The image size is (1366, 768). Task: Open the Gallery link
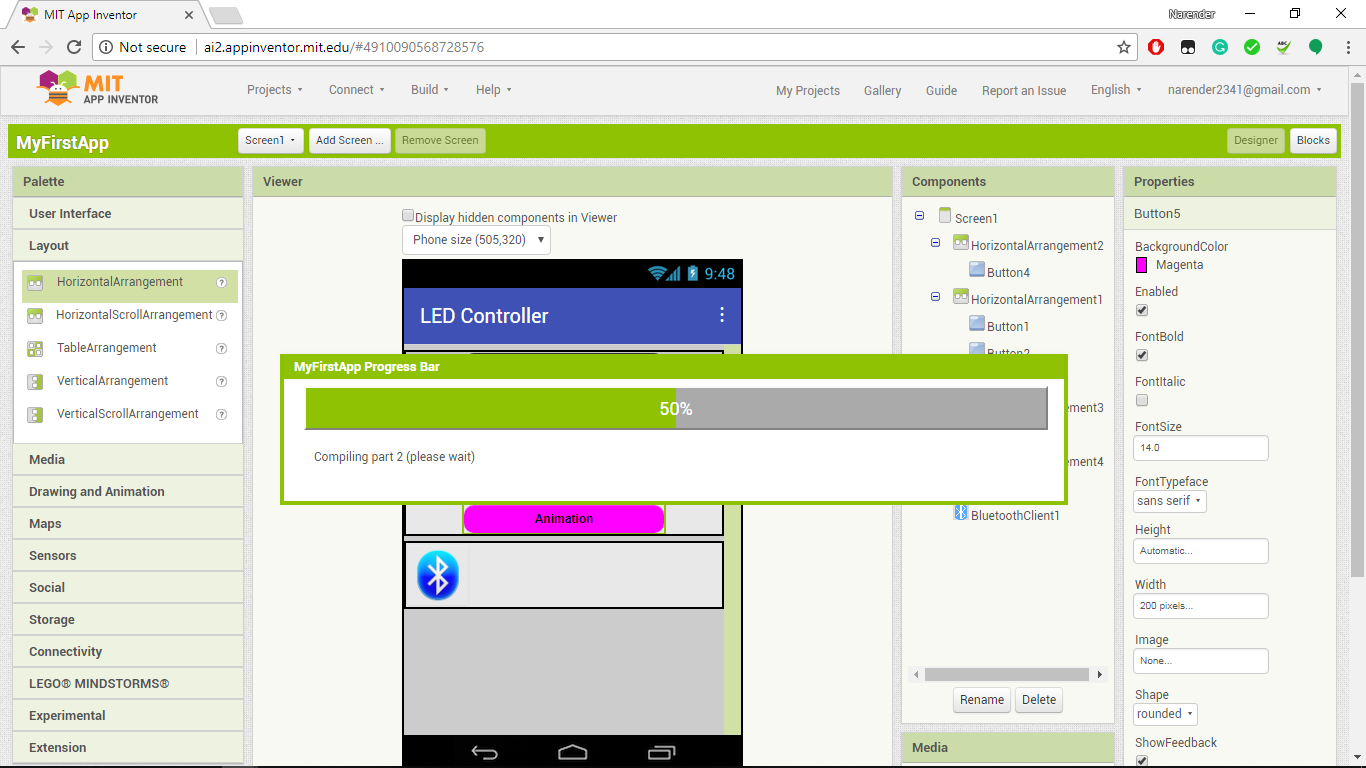pos(883,91)
